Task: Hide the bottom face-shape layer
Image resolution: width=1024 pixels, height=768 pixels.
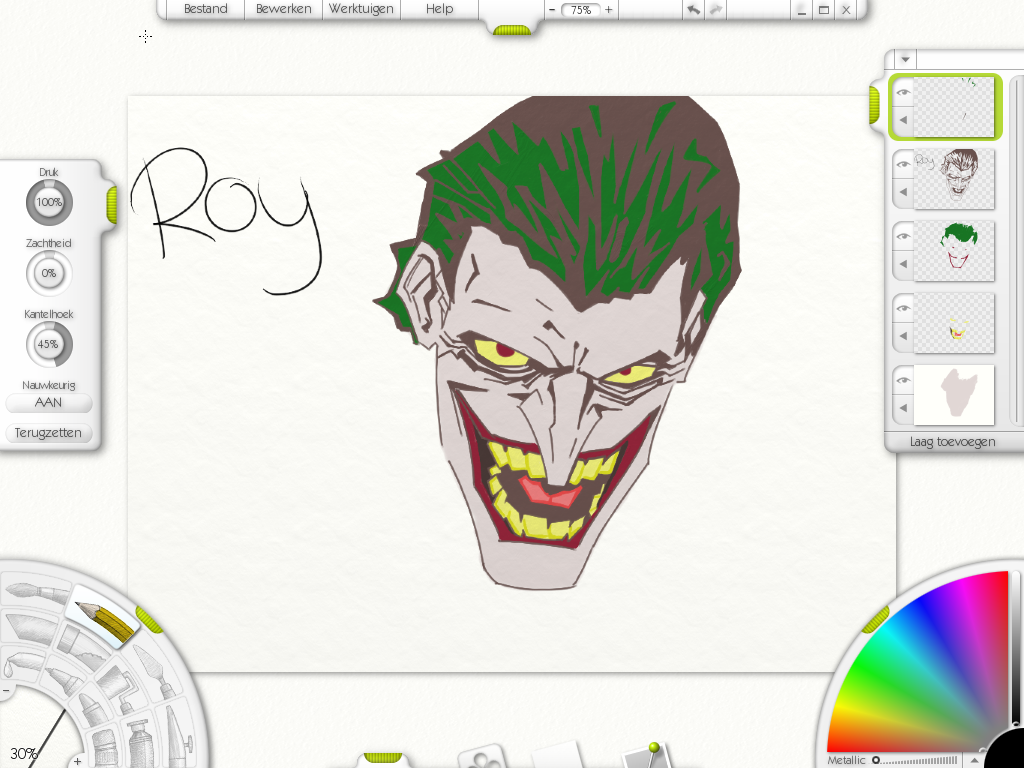Action: (902, 380)
